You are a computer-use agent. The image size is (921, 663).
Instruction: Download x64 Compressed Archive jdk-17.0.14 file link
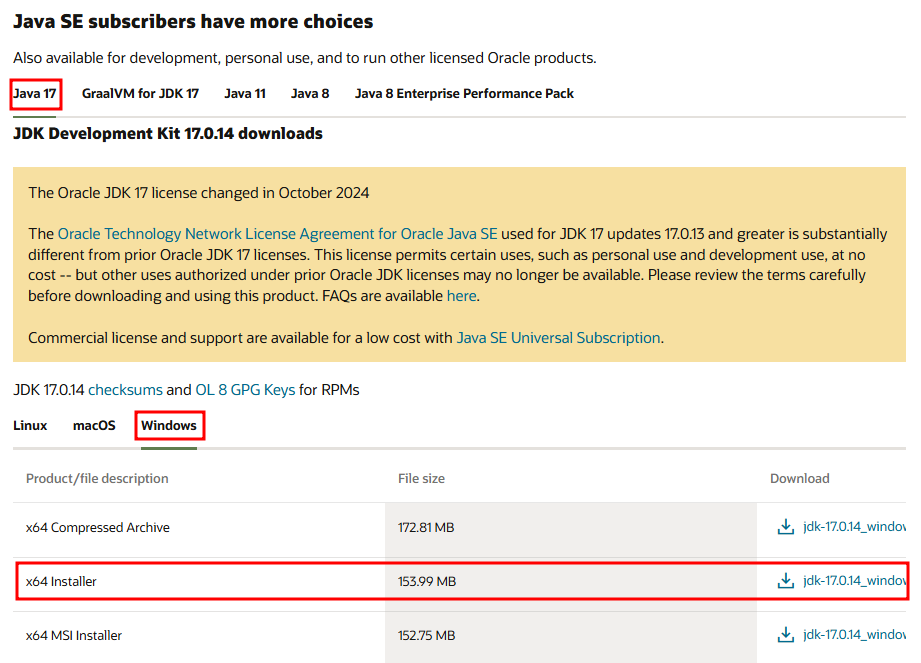tap(854, 527)
